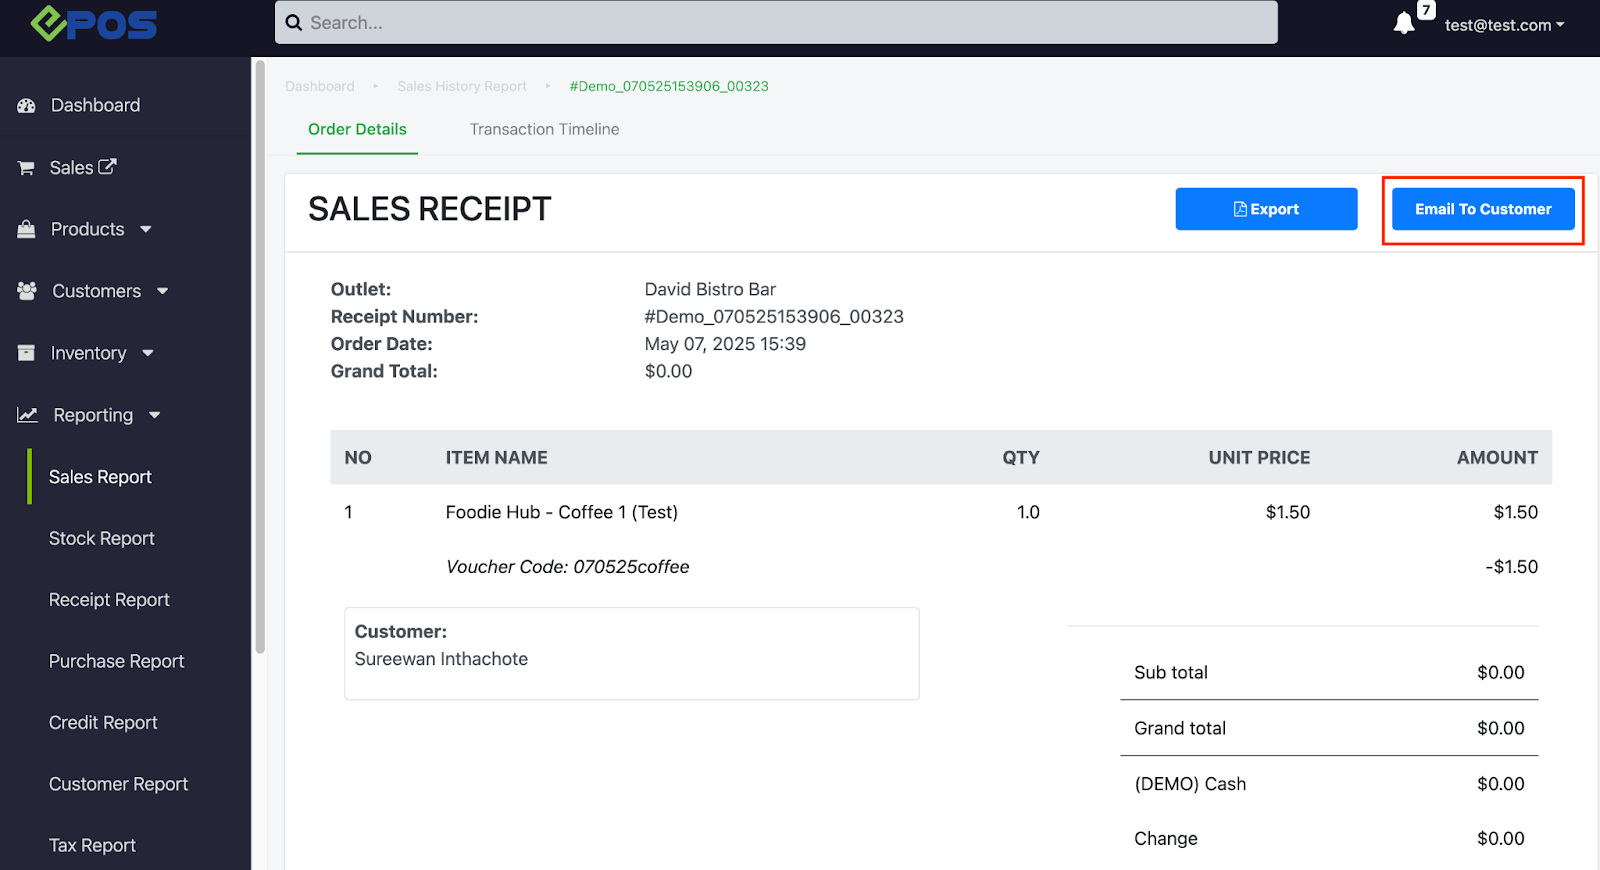Click the ITEM NAME column header
Viewport: 1600px width, 870px height.
pyautogui.click(x=496, y=457)
